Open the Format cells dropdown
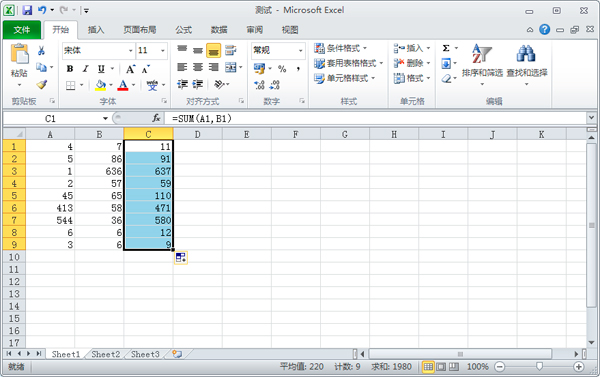600x377 pixels. [x=412, y=78]
